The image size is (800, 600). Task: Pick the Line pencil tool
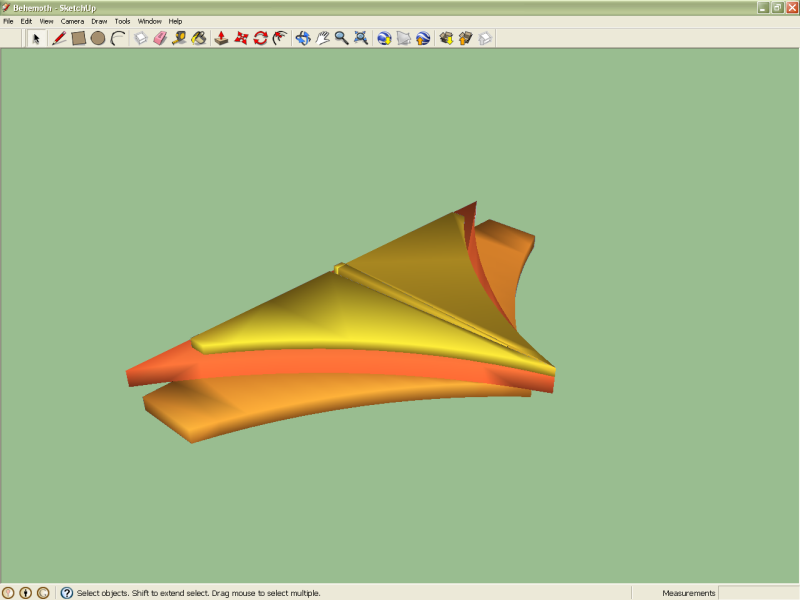(59, 38)
